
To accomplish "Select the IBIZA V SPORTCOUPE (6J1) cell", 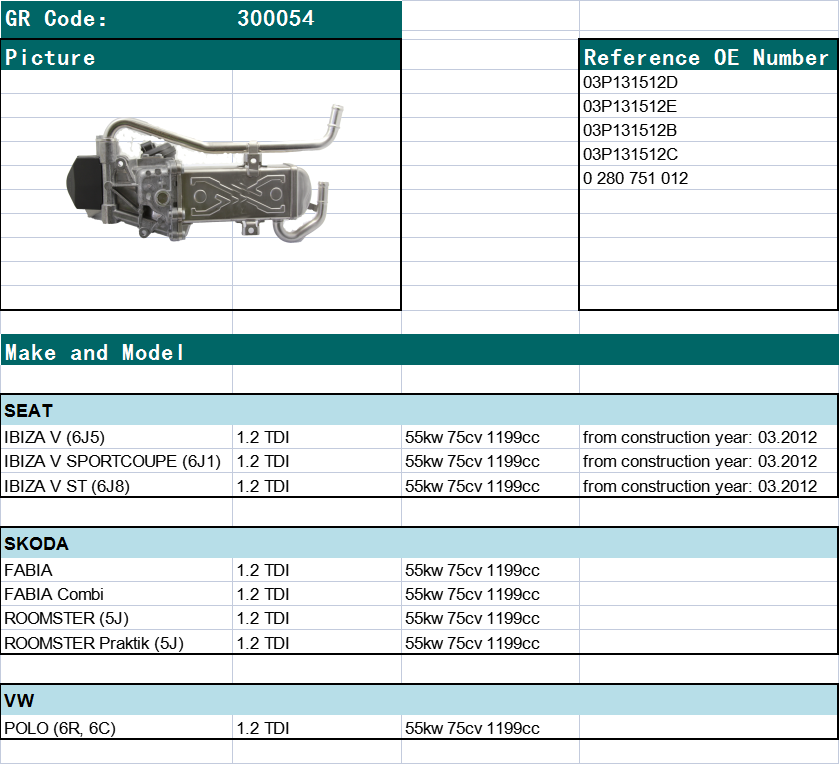I will click(x=117, y=461).
